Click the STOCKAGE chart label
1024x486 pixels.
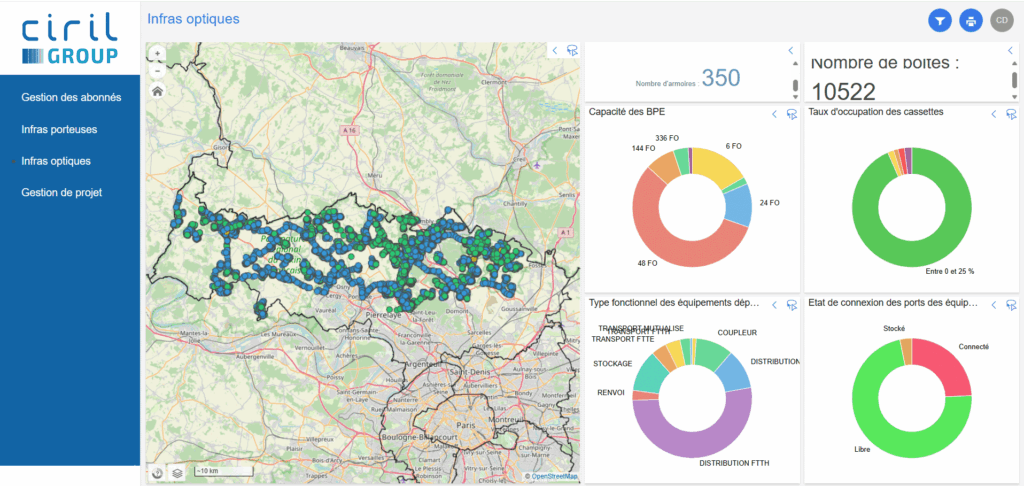point(613,364)
